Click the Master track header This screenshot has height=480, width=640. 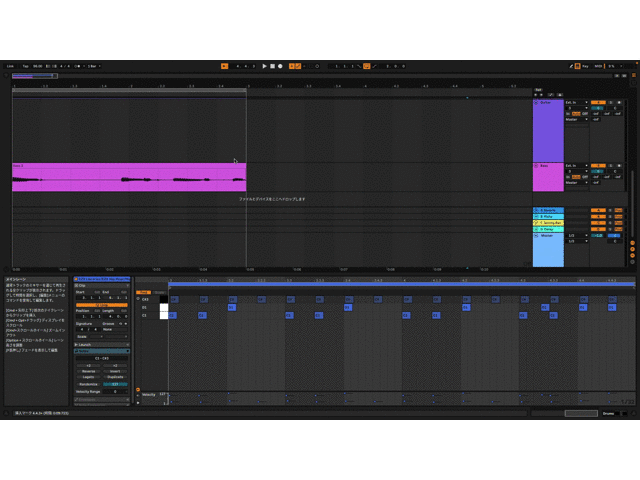tap(548, 235)
